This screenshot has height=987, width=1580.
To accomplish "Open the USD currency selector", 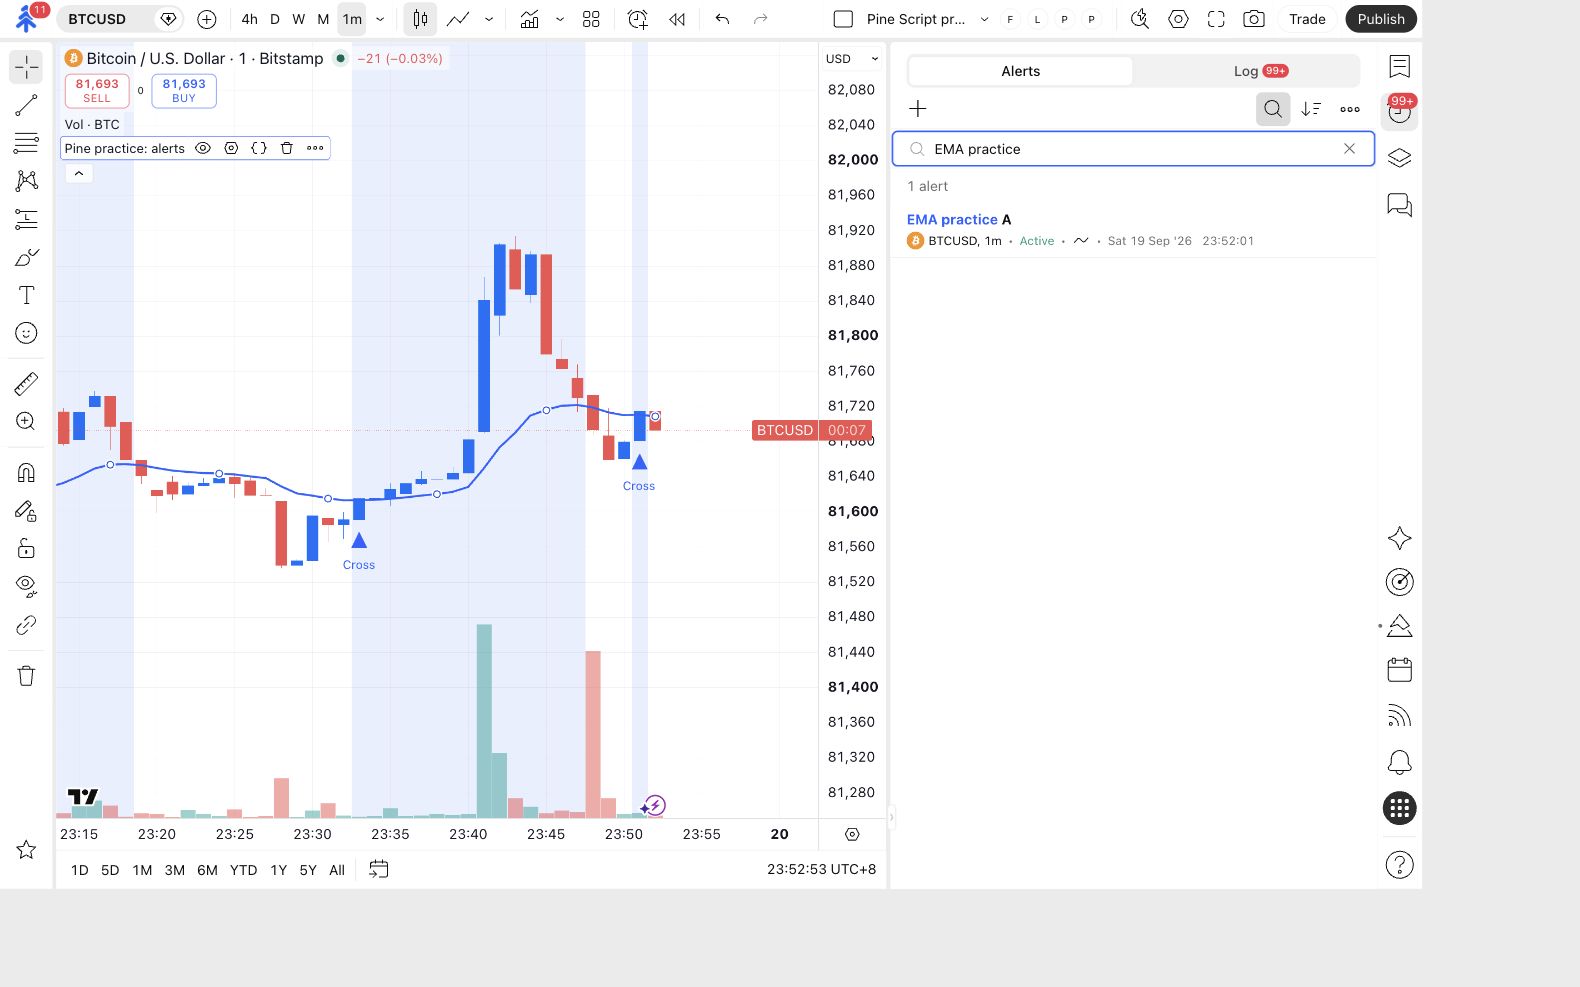I will 852,59.
